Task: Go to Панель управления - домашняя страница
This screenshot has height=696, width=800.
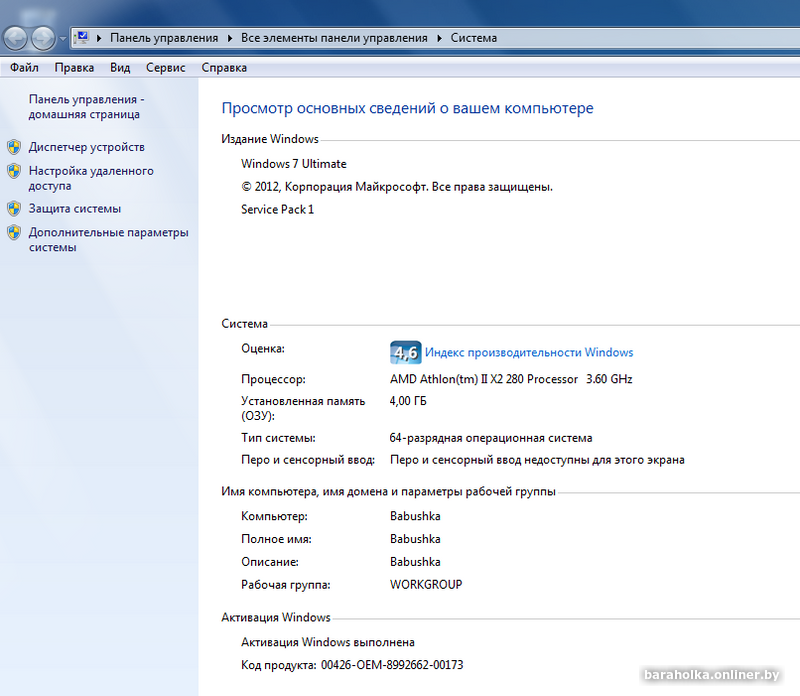Action: pyautogui.click(x=86, y=107)
